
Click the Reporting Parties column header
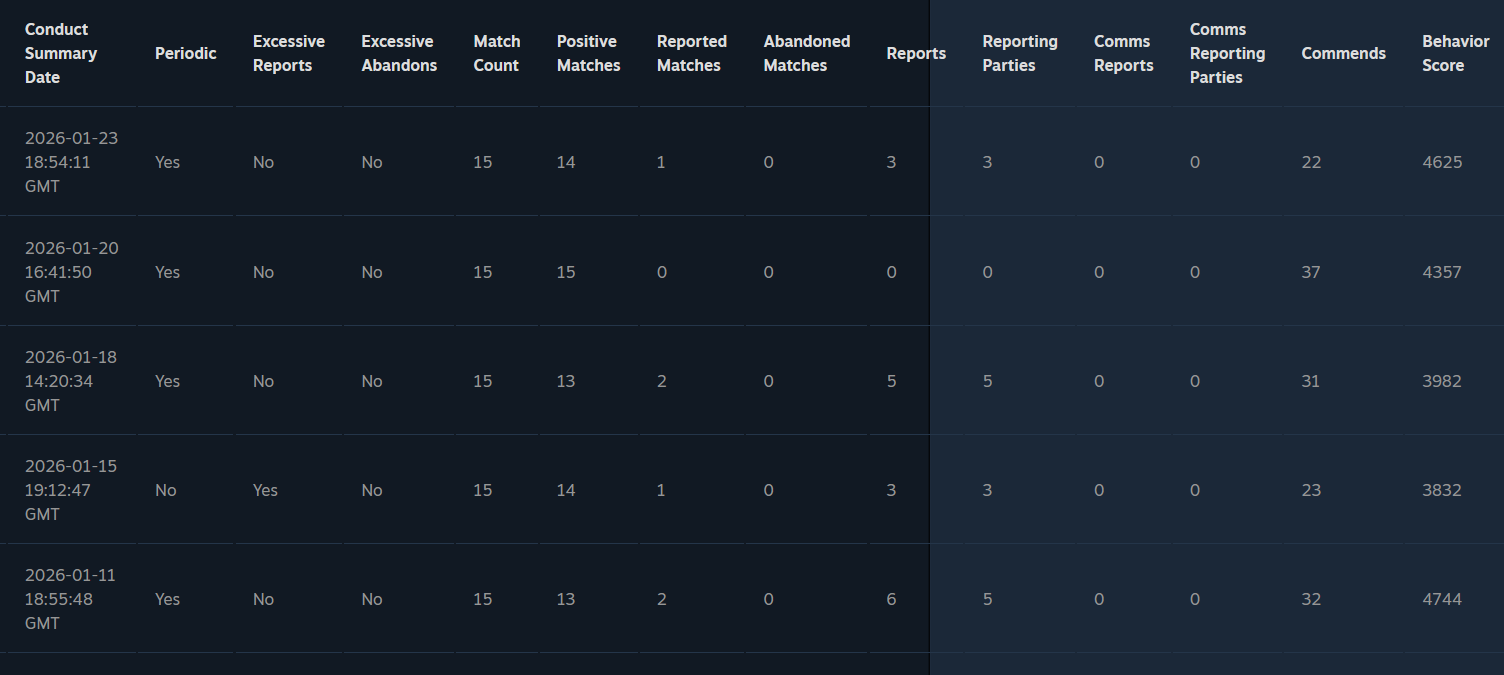tap(1020, 53)
